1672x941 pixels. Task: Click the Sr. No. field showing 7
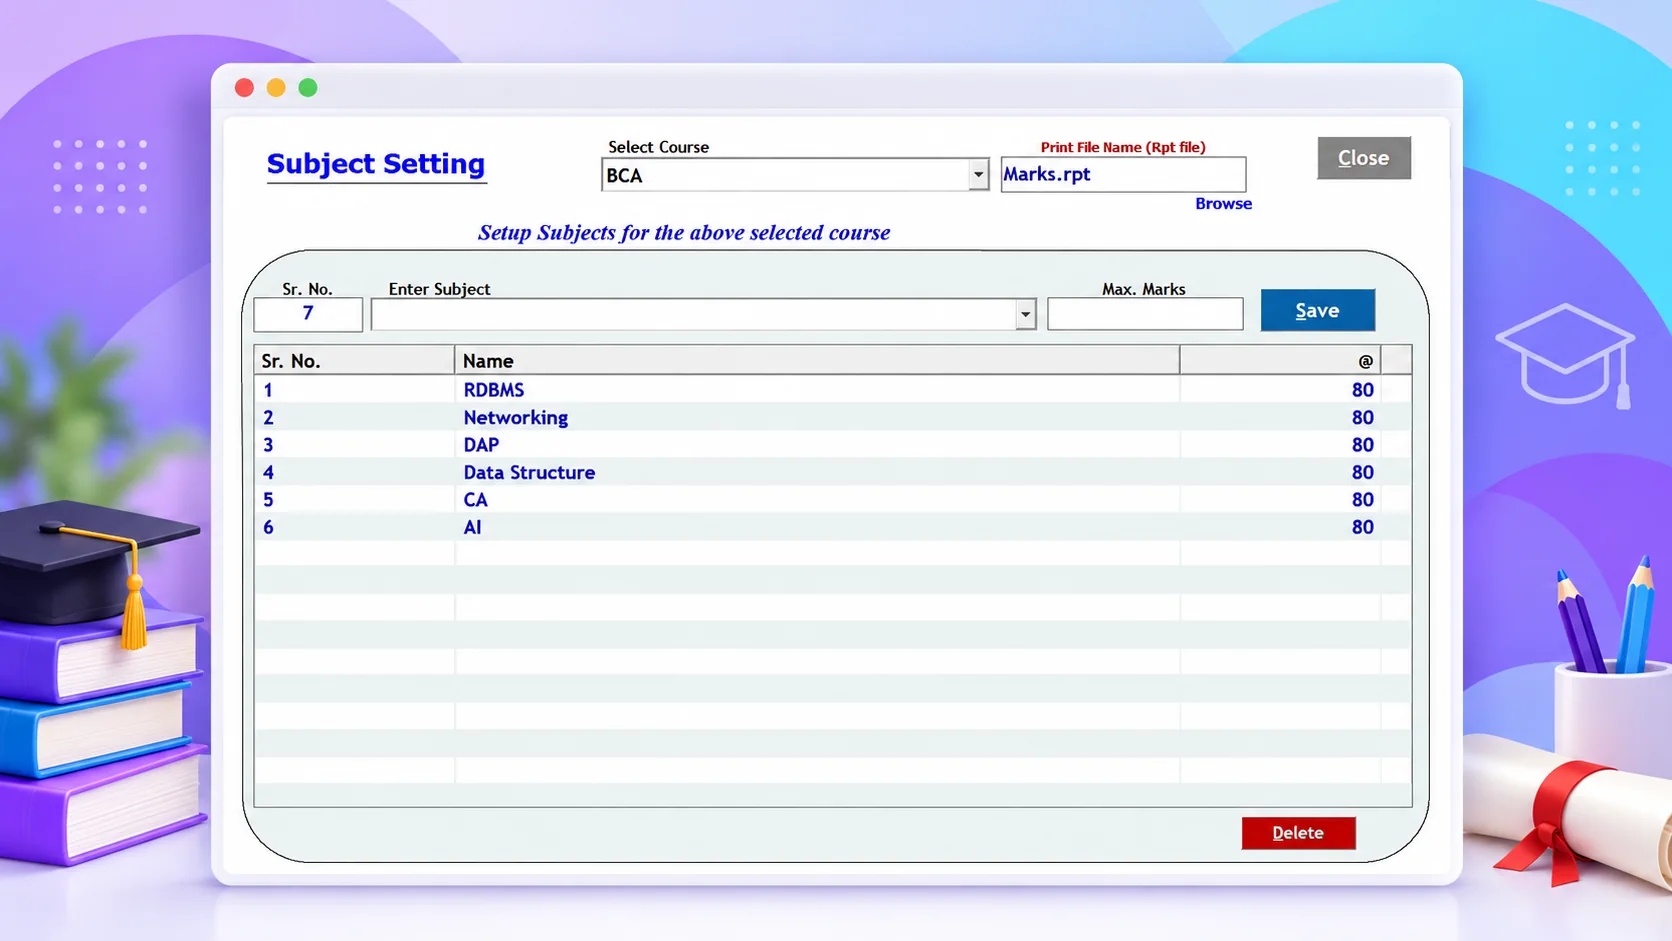pos(308,314)
